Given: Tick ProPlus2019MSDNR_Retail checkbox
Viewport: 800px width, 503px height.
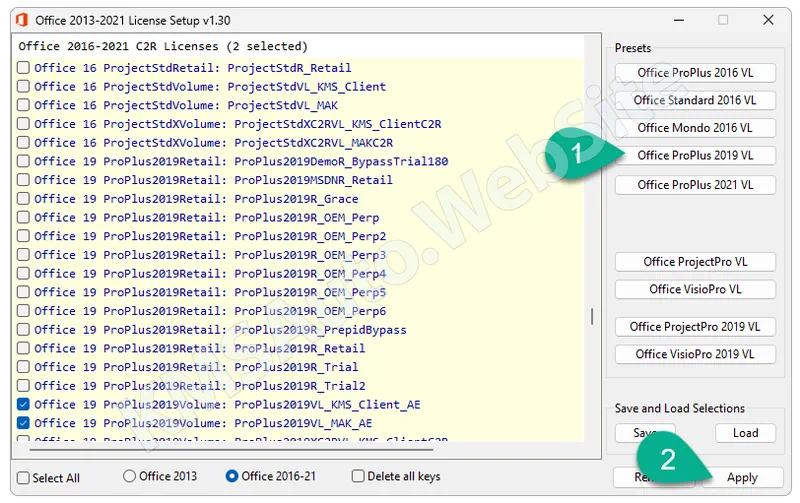Looking at the screenshot, I should point(23,180).
